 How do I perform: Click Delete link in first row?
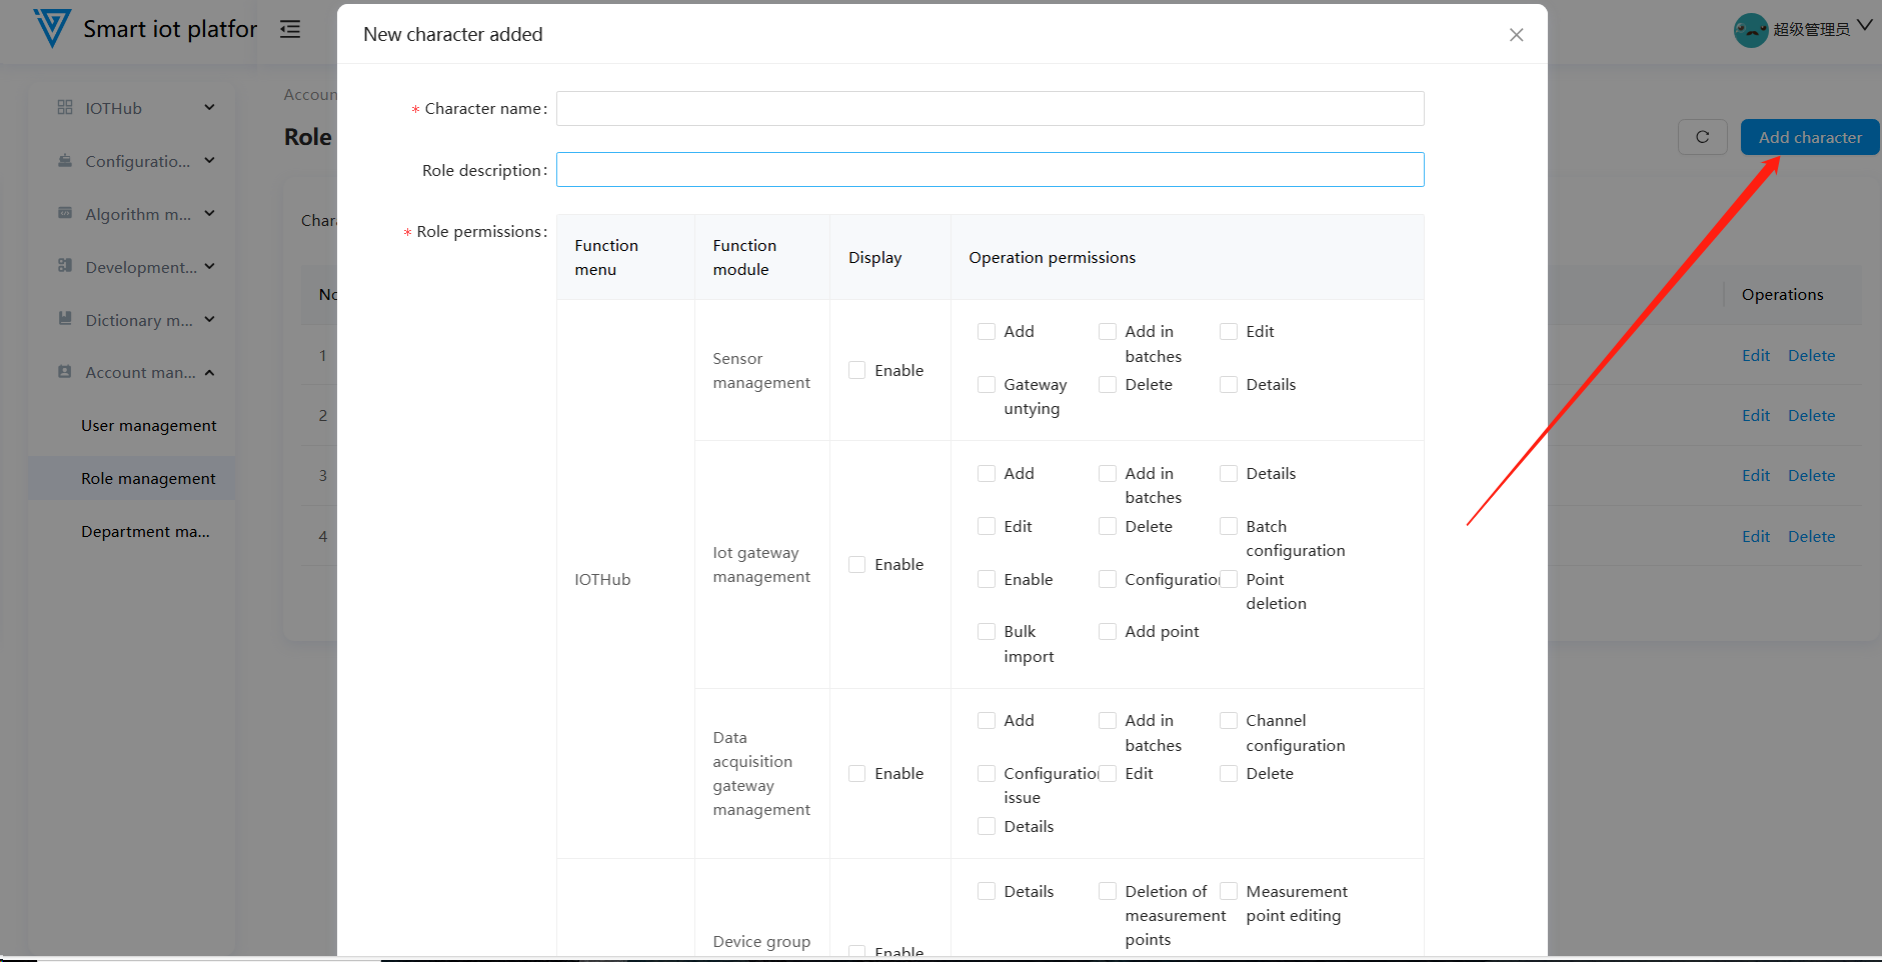pyautogui.click(x=1811, y=355)
